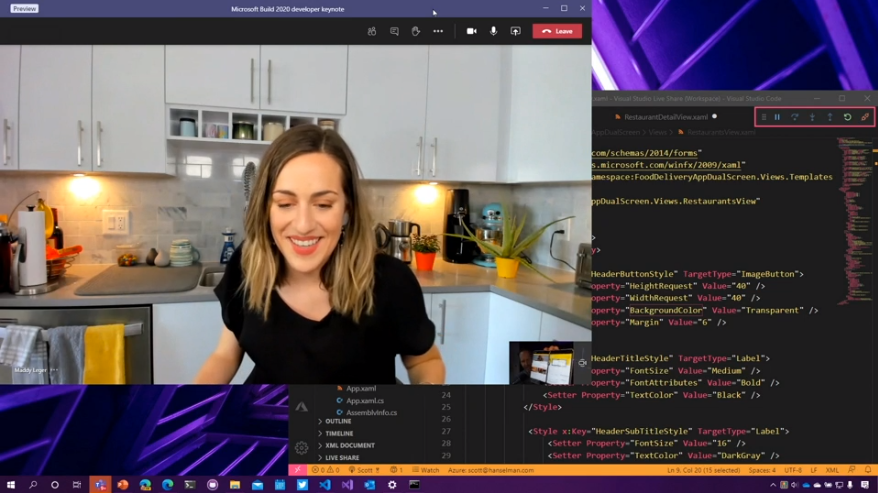Disconnect the debugger with plug icon

pyautogui.click(x=865, y=117)
